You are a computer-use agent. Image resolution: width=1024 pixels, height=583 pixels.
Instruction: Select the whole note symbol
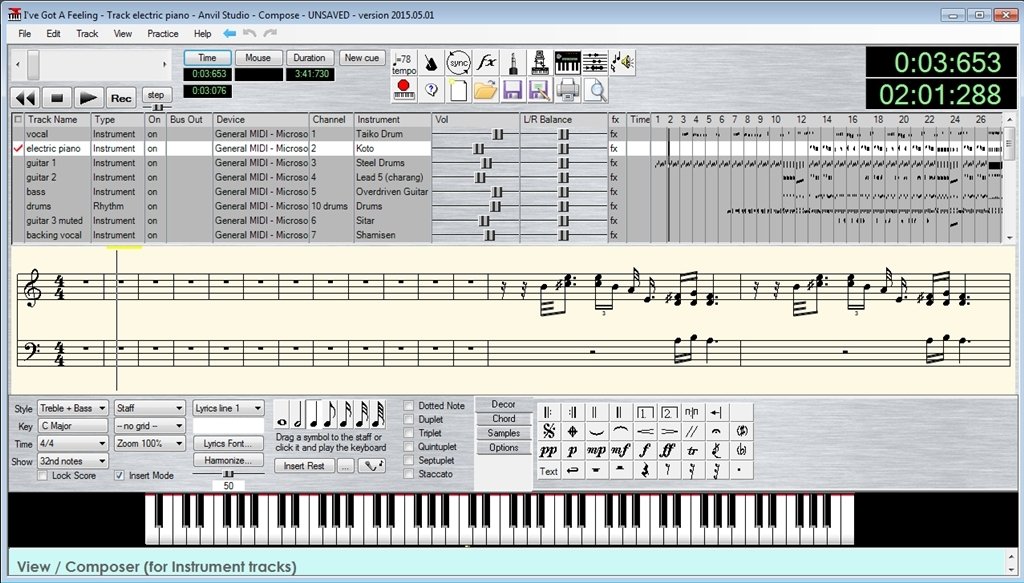(x=281, y=415)
